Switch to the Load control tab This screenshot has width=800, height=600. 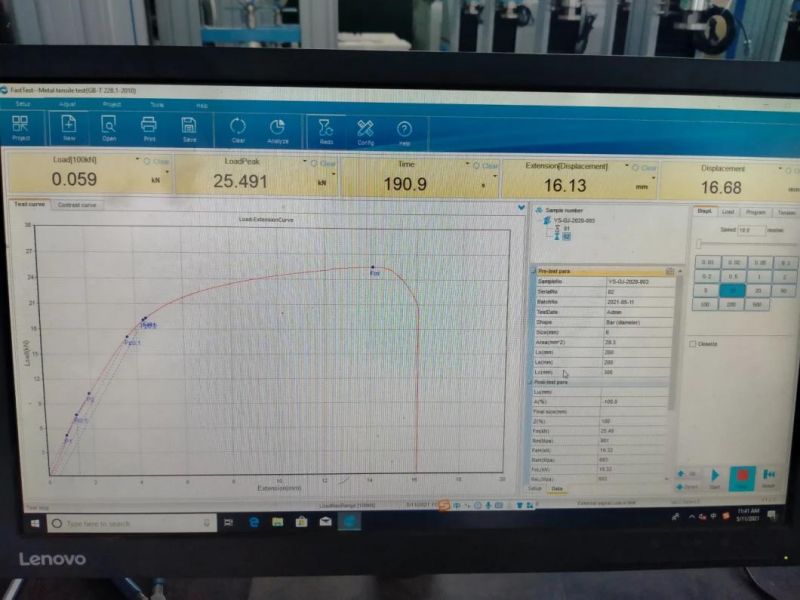(728, 212)
